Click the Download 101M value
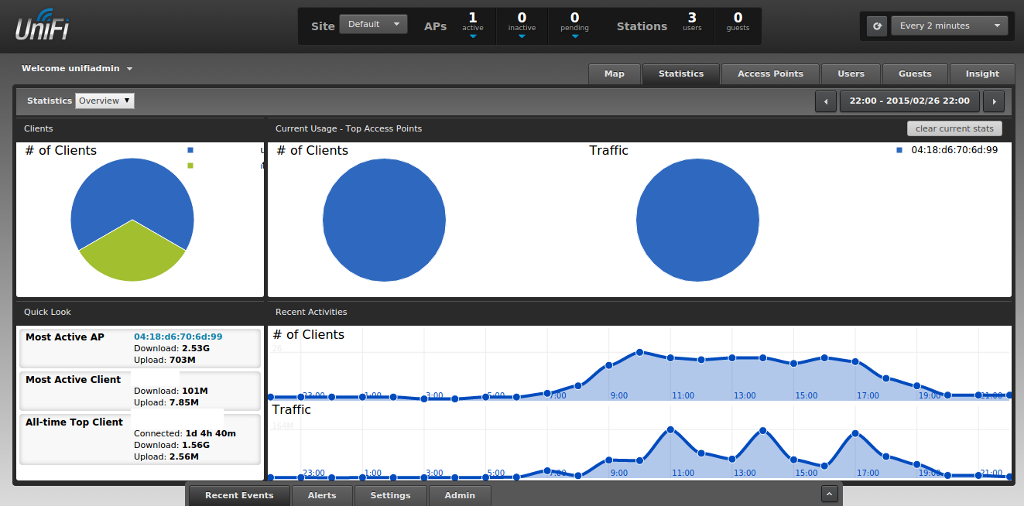 195,391
